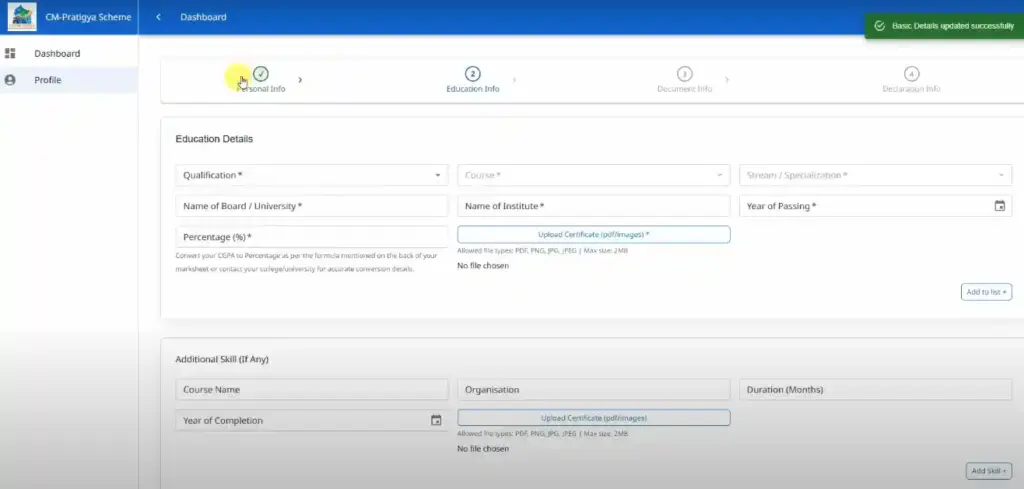1024x489 pixels.
Task: Select Dashboard in the left sidebar
Action: click(57, 53)
